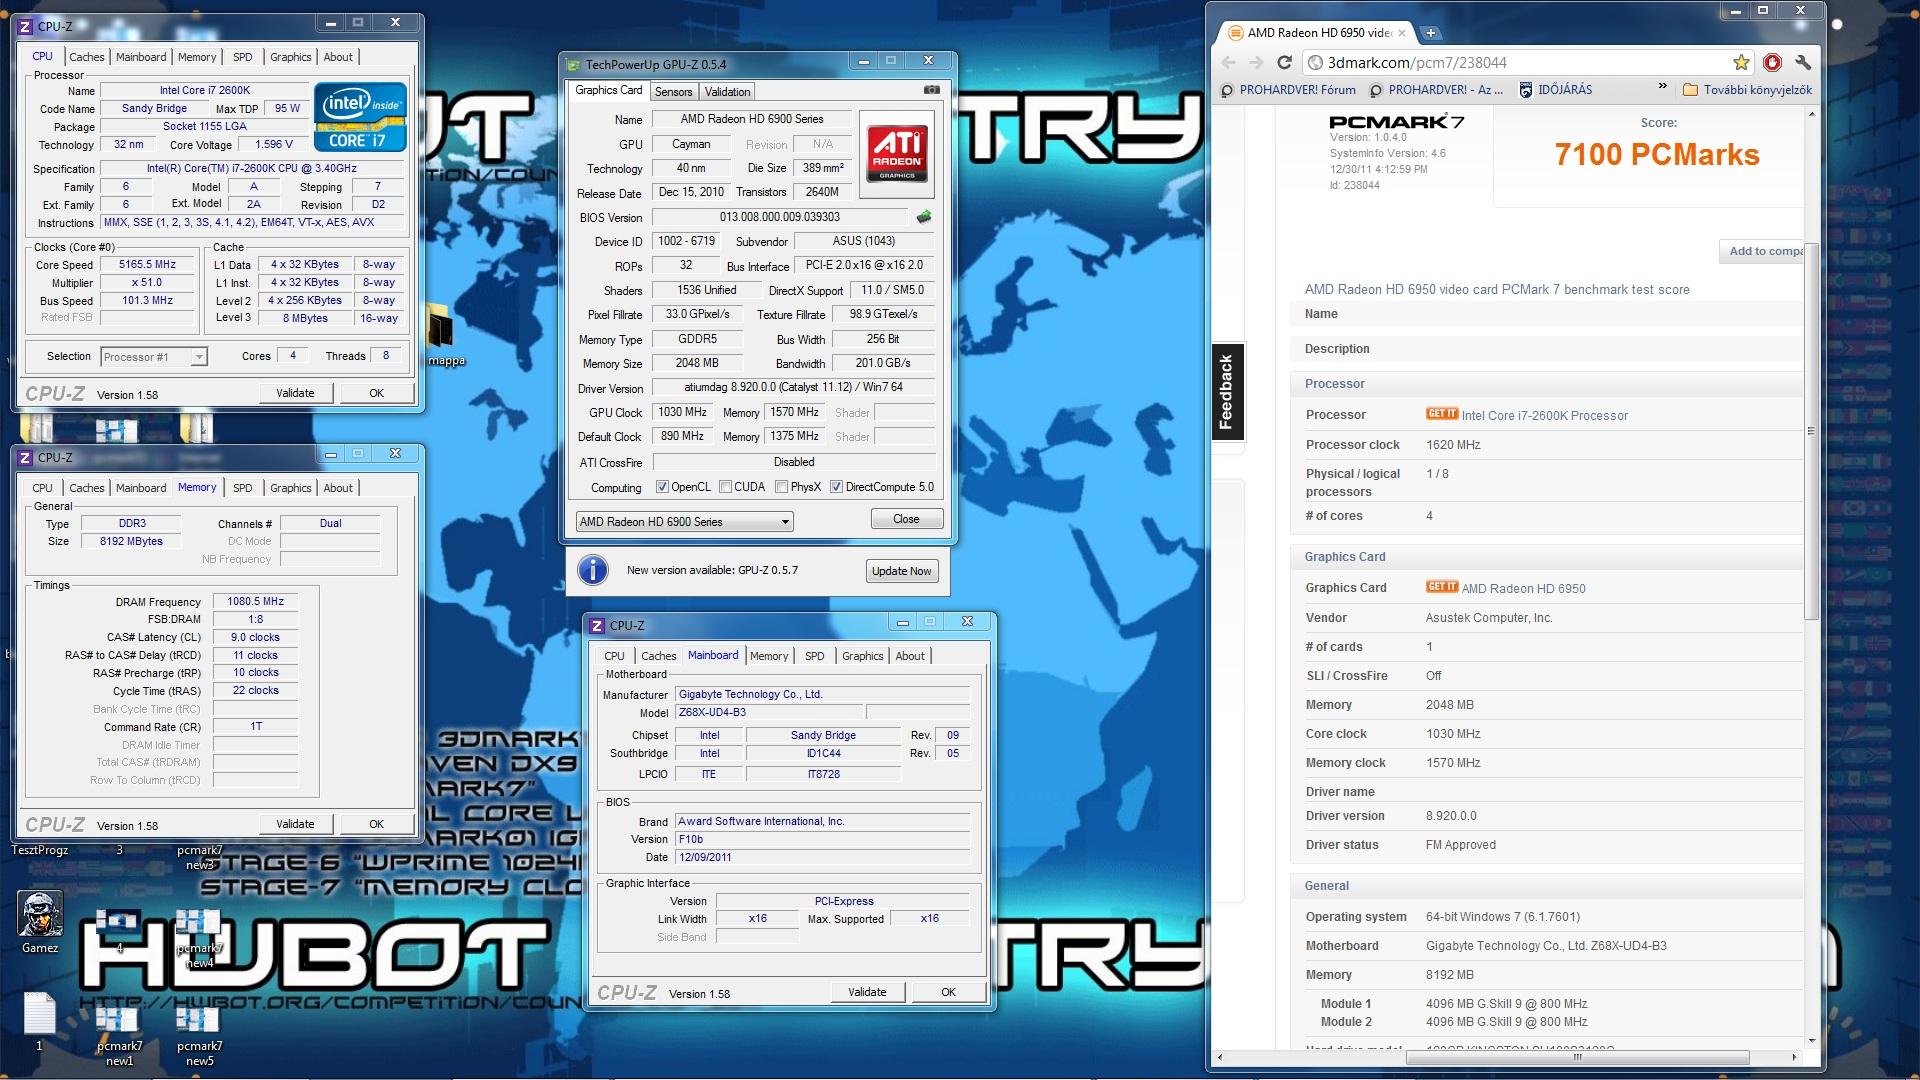This screenshot has width=1920, height=1080.
Task: Click OK in mainboard CPU-Z window
Action: 948,992
